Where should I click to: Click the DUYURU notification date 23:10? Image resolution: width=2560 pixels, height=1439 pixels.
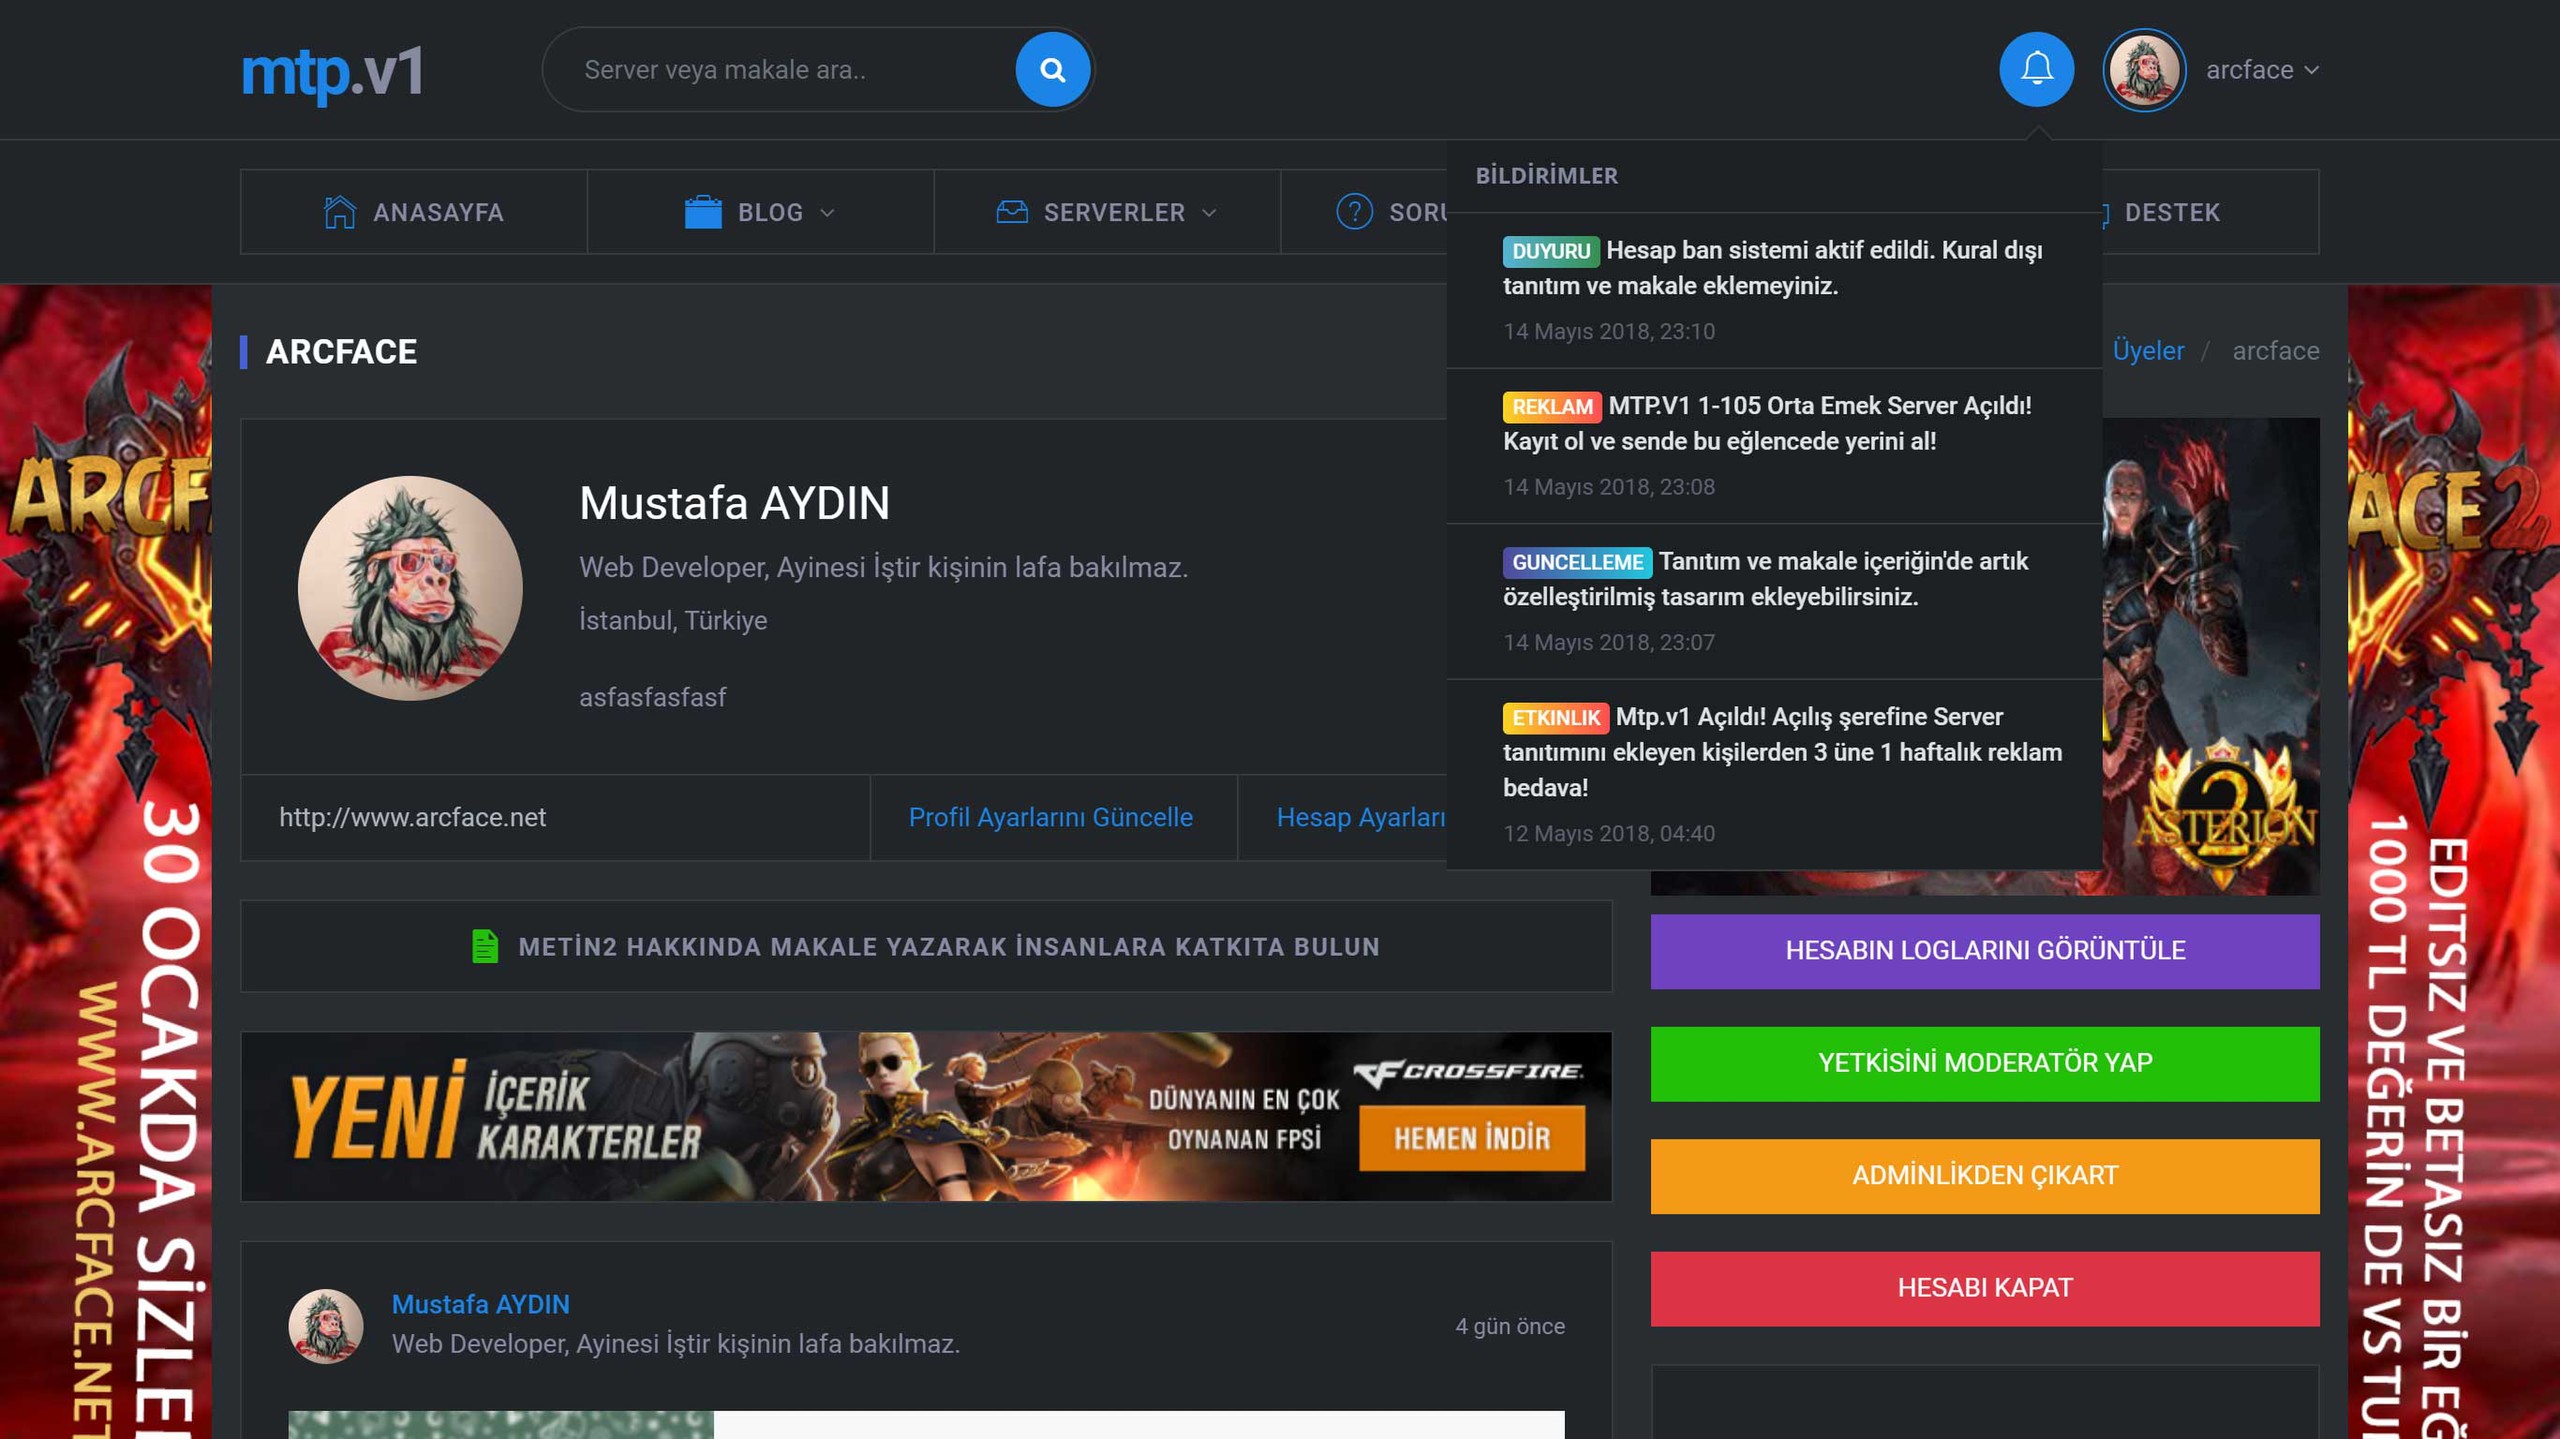(x=1609, y=332)
